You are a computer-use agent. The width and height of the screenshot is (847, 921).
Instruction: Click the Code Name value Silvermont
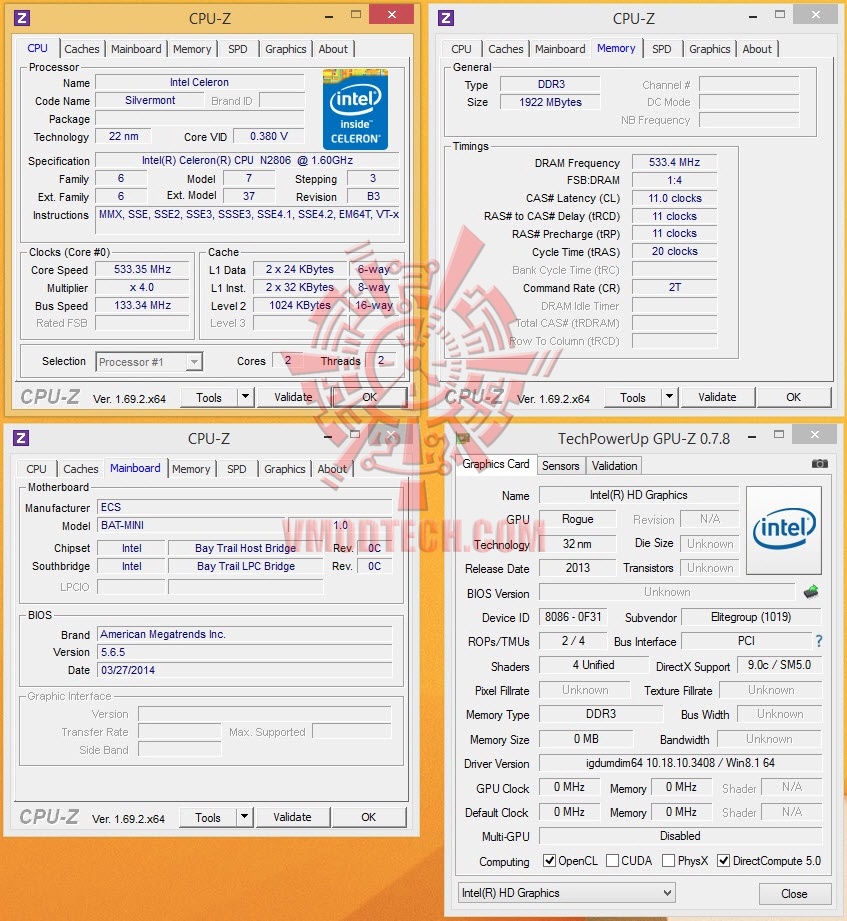150,100
